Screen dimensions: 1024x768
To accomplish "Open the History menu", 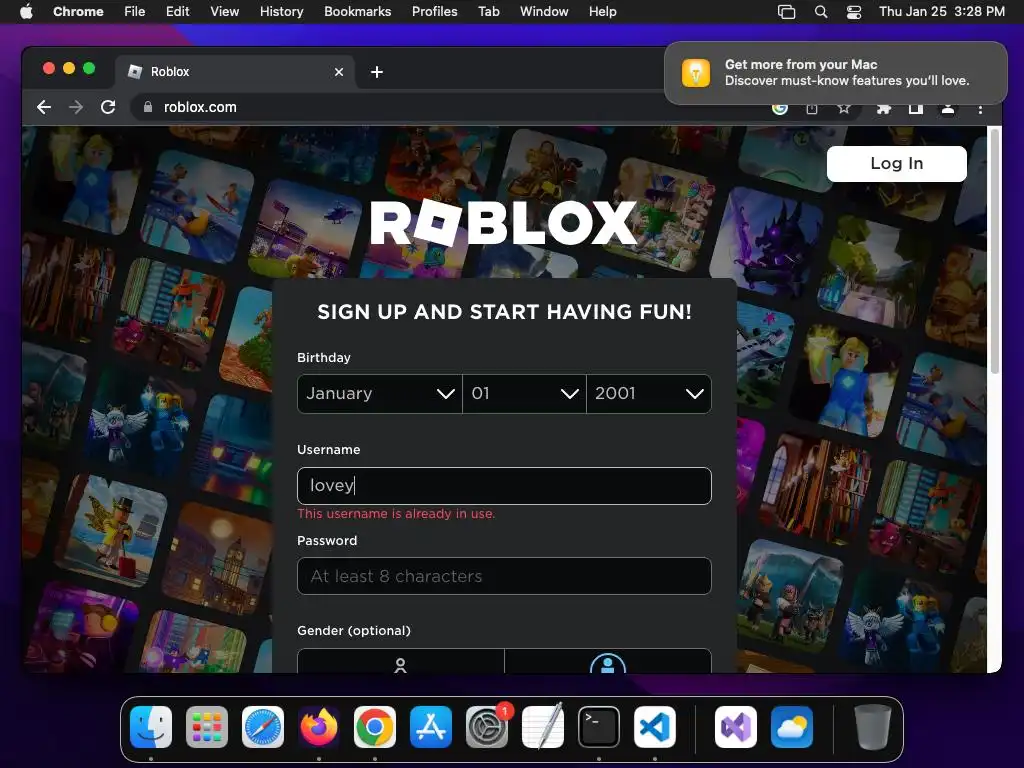I will [x=281, y=11].
